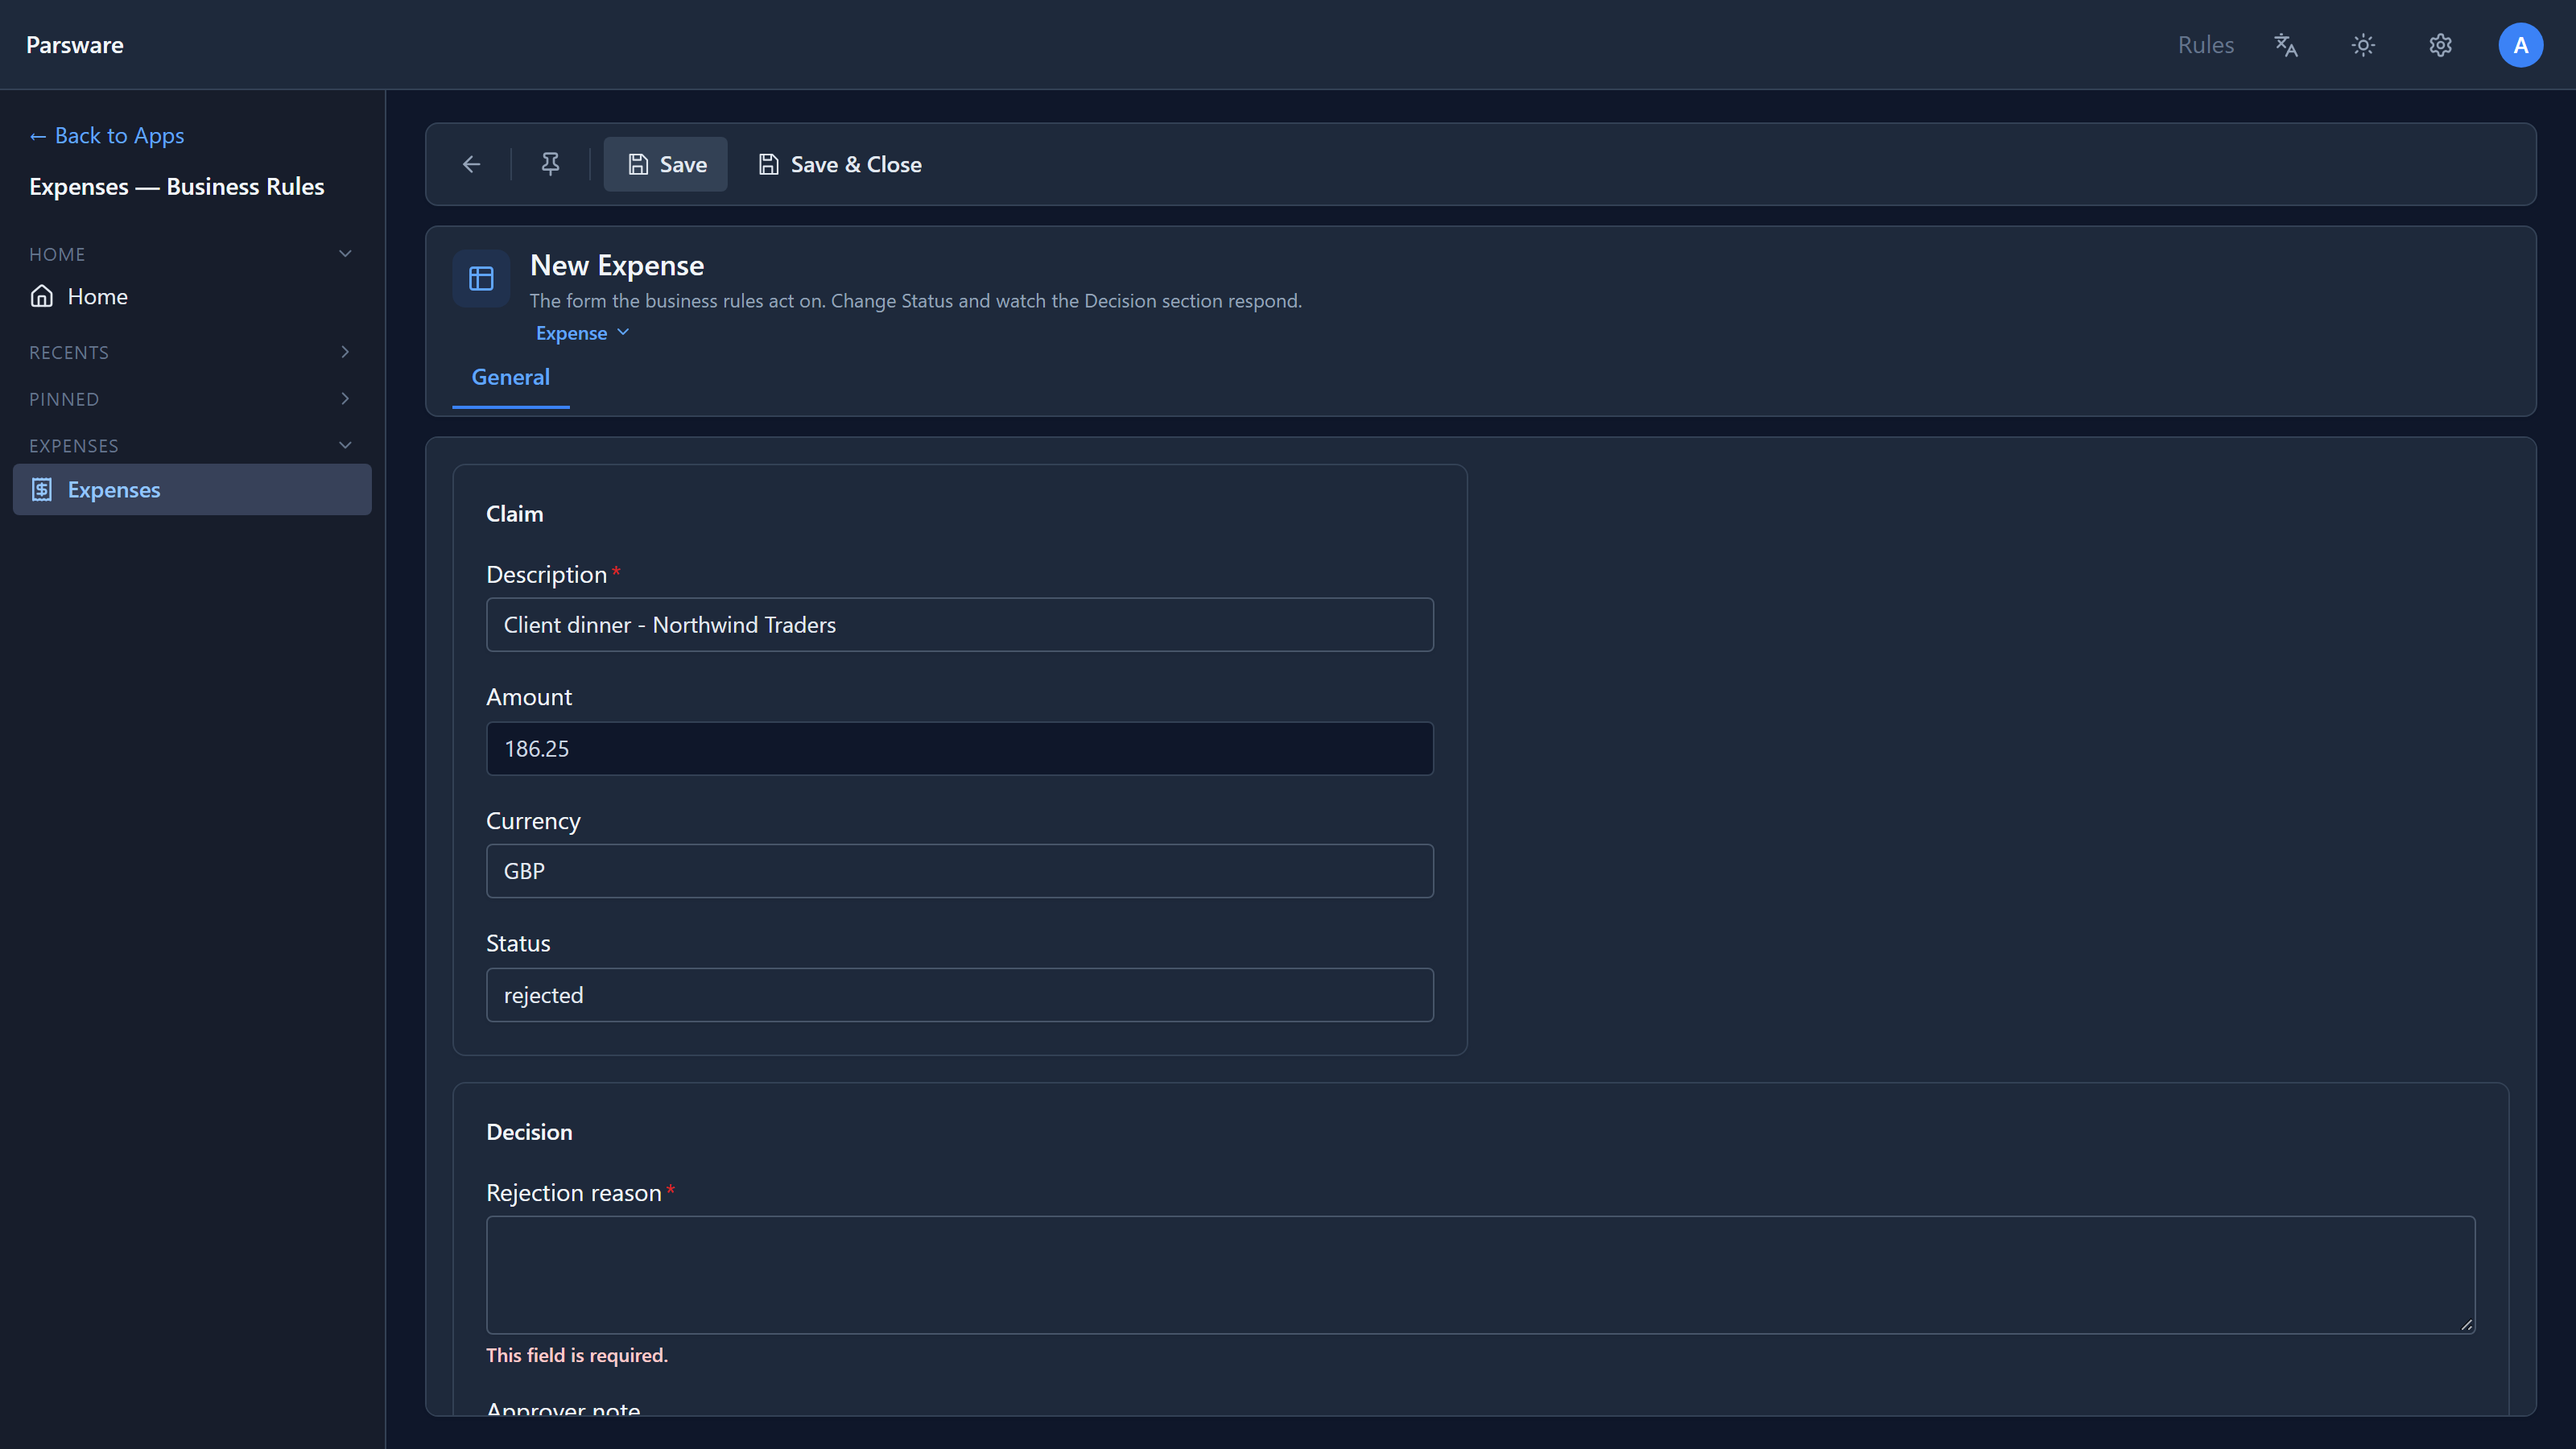Open Rules in the top navigation
The image size is (2576, 1449).
(2205, 45)
